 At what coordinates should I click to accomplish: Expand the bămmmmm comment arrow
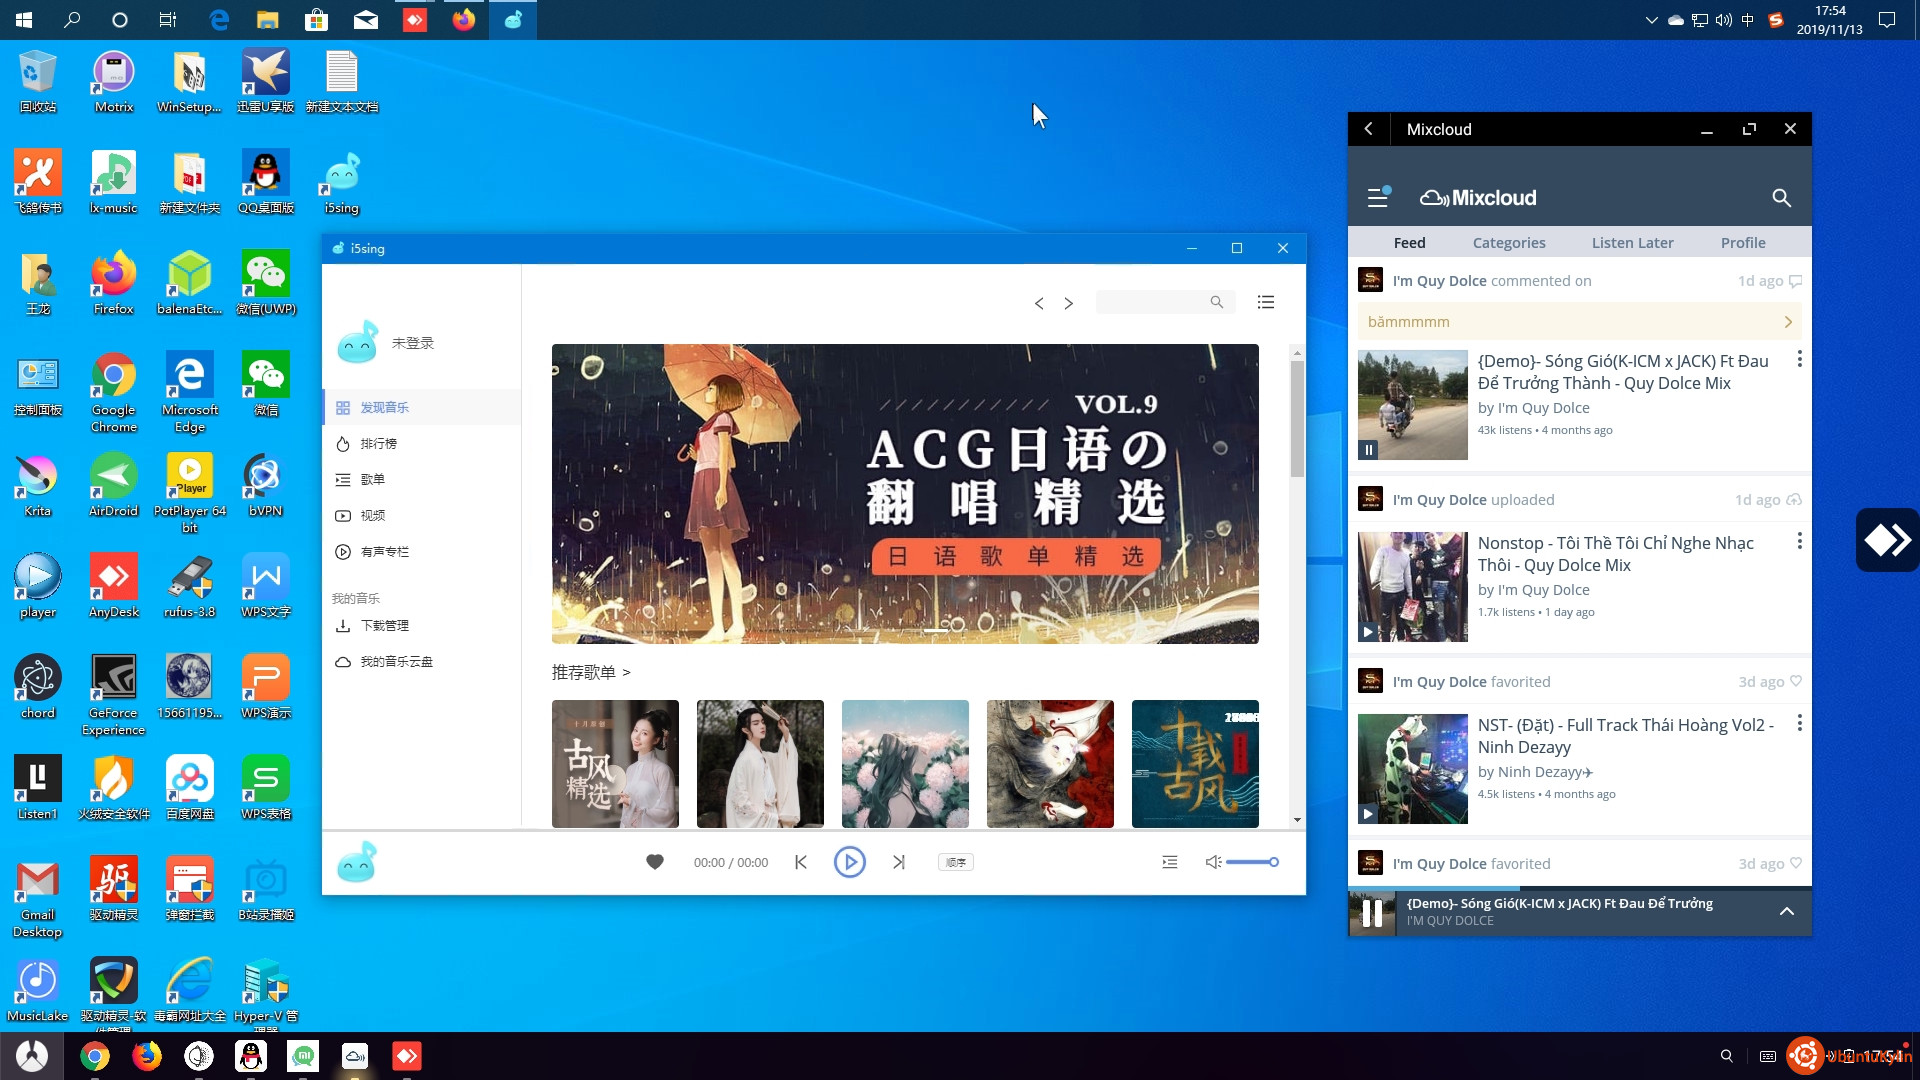click(x=1787, y=322)
